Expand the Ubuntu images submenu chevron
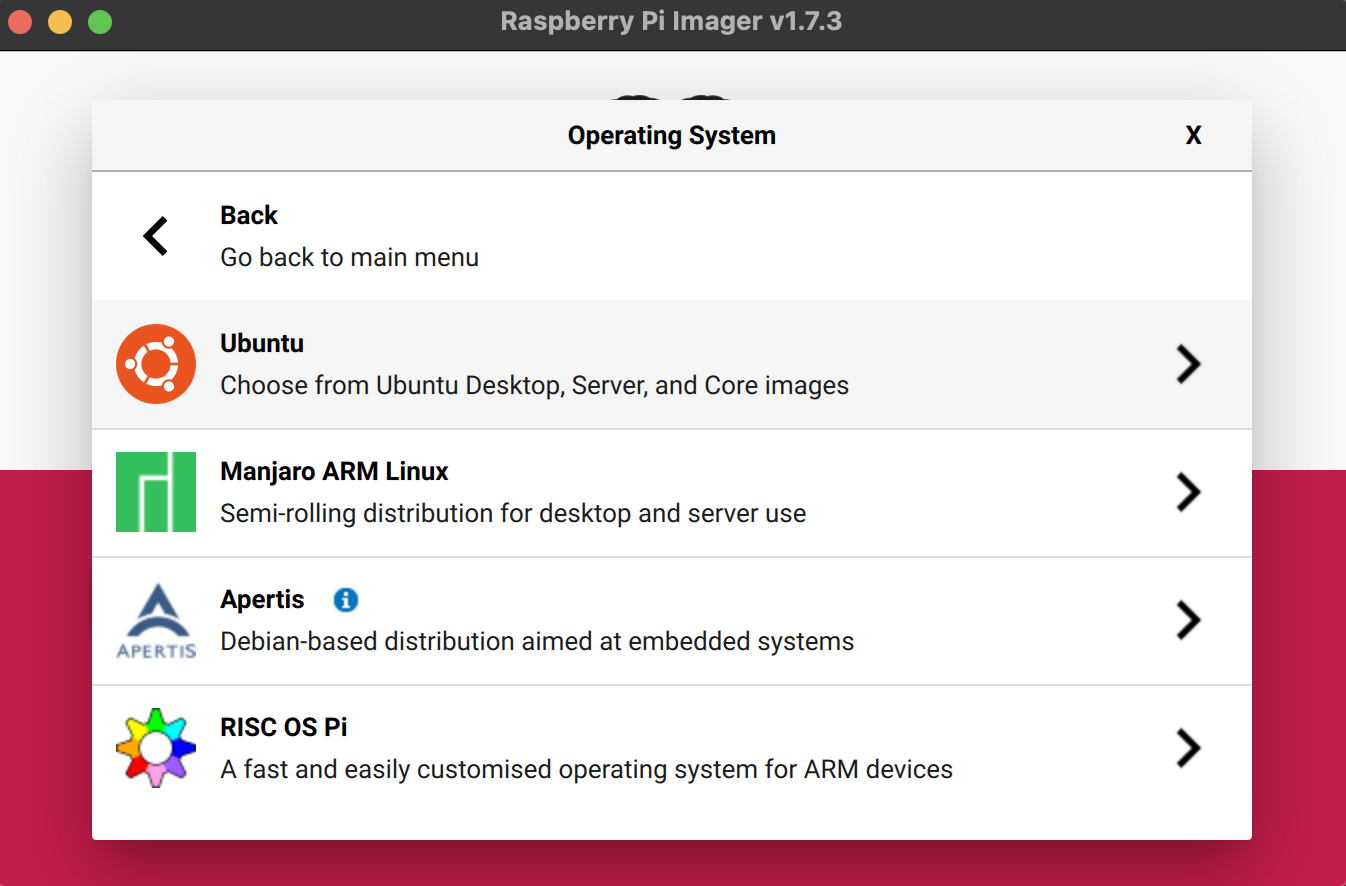This screenshot has height=886, width=1346. click(x=1188, y=364)
